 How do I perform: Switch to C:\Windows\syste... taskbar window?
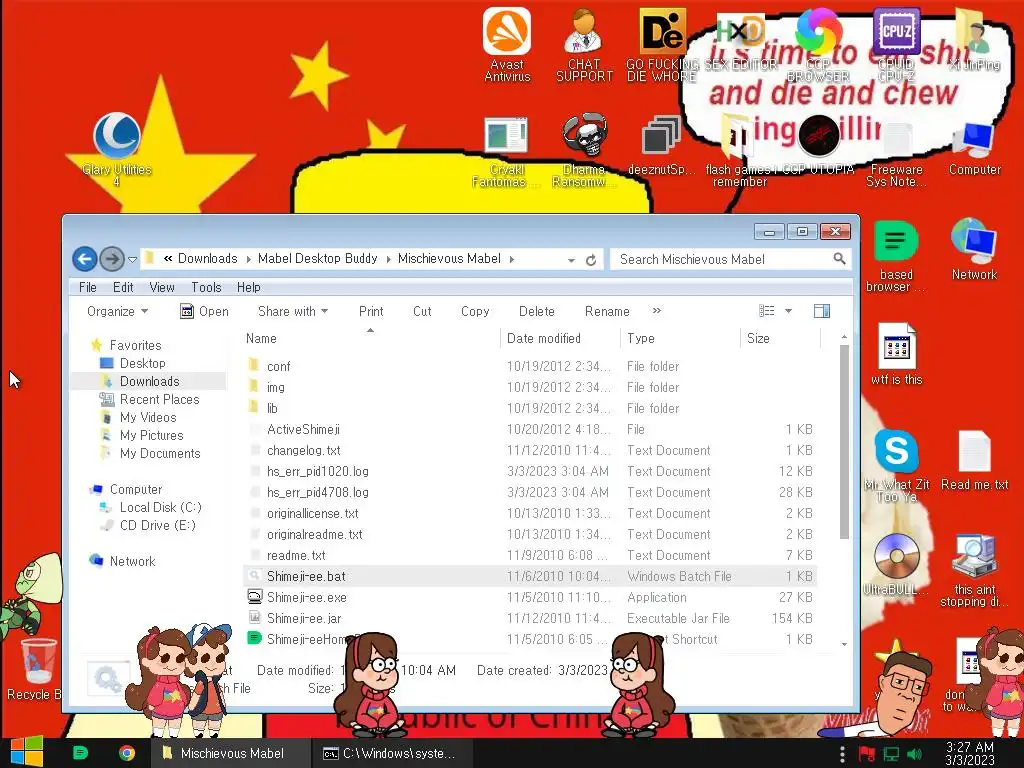pyautogui.click(x=392, y=753)
